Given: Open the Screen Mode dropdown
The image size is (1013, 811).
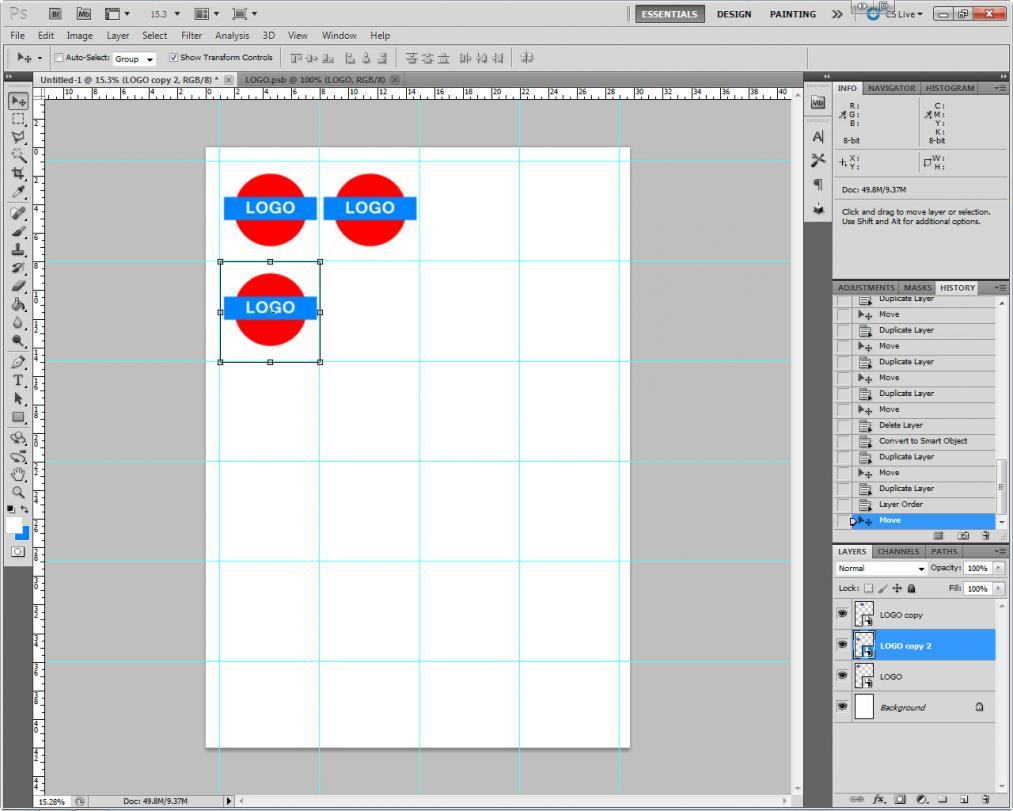Looking at the screenshot, I should click(x=245, y=14).
